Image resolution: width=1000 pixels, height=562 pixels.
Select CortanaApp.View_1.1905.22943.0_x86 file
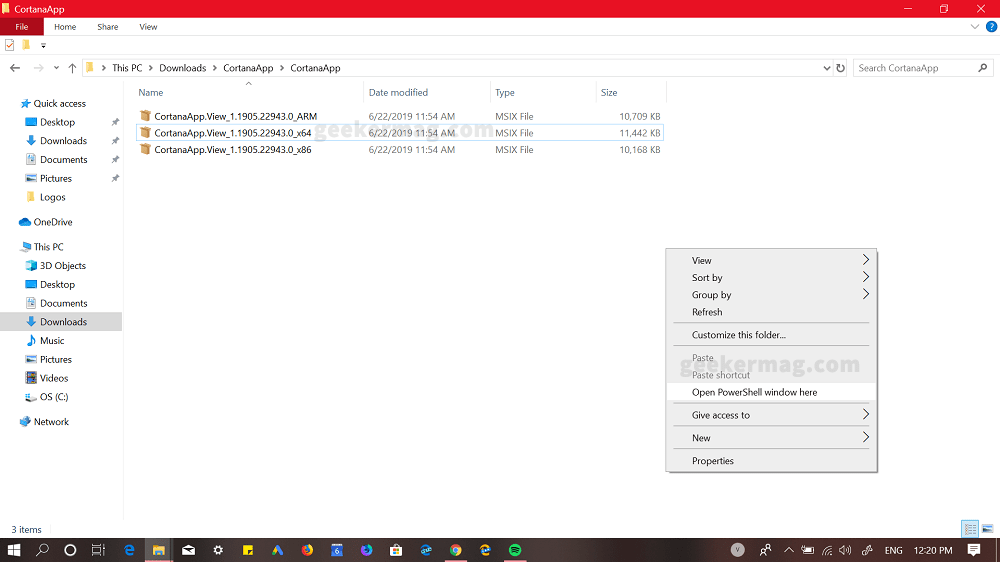pyautogui.click(x=400, y=149)
